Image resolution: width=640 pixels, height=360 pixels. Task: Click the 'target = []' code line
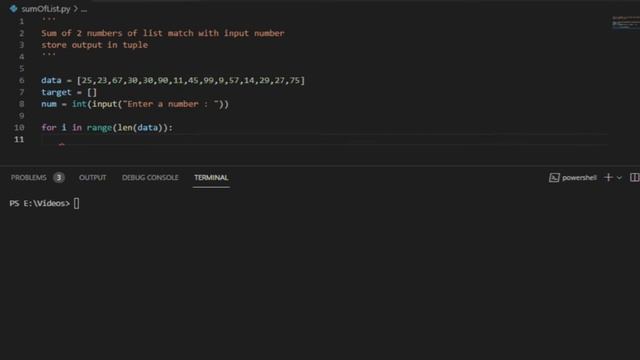tap(69, 92)
